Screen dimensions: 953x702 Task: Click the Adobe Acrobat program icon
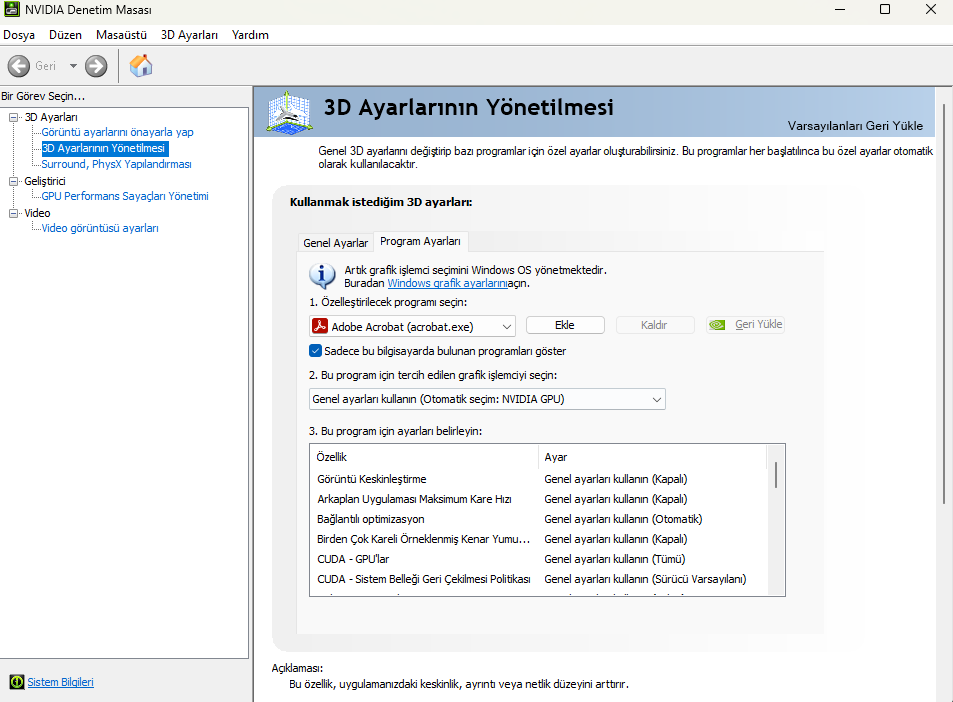point(320,326)
